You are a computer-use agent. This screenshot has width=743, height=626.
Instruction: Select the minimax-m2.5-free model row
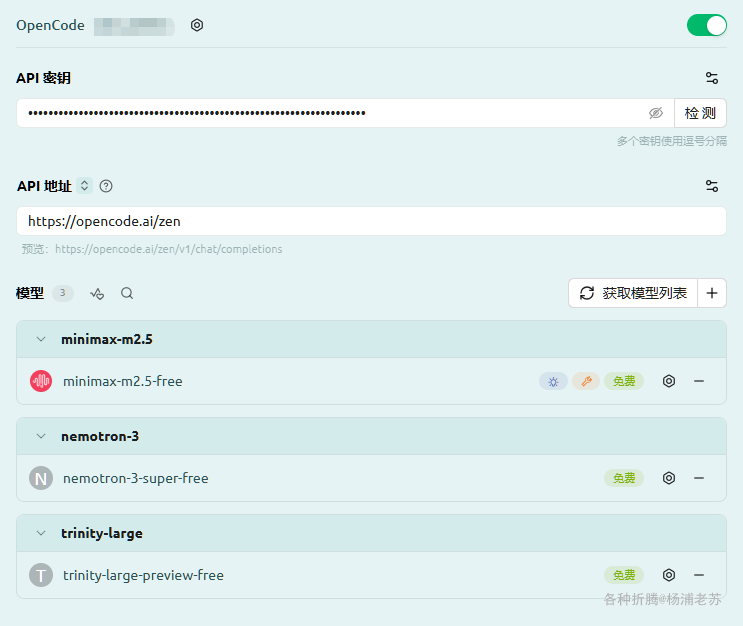pos(372,381)
